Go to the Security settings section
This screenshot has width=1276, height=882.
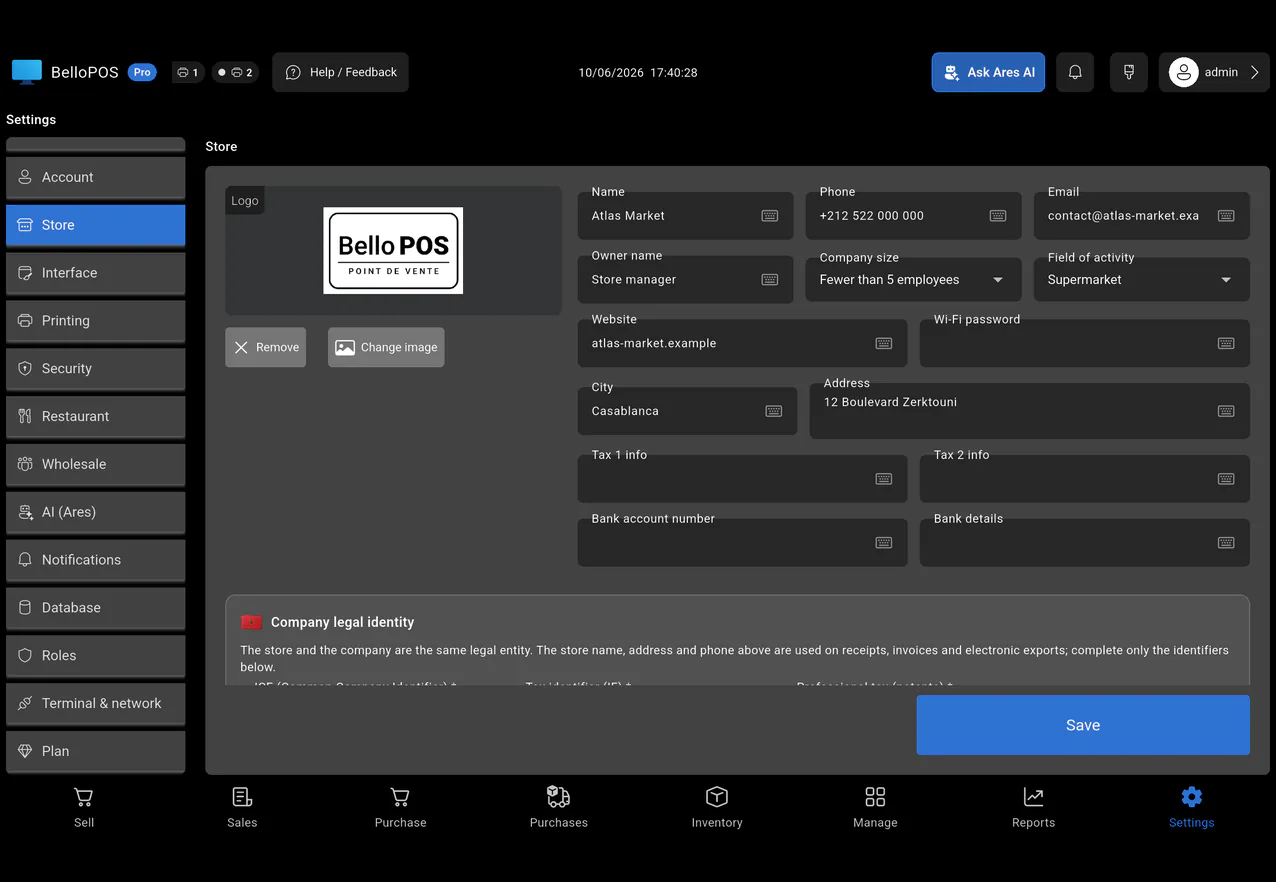tap(96, 369)
